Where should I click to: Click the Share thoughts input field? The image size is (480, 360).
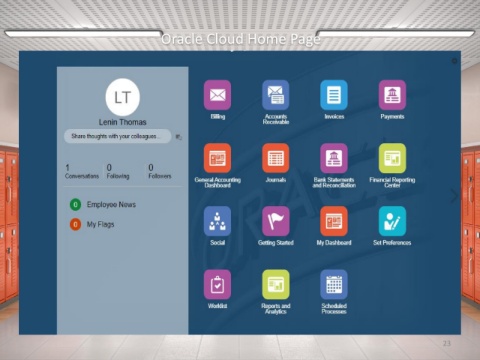point(118,136)
